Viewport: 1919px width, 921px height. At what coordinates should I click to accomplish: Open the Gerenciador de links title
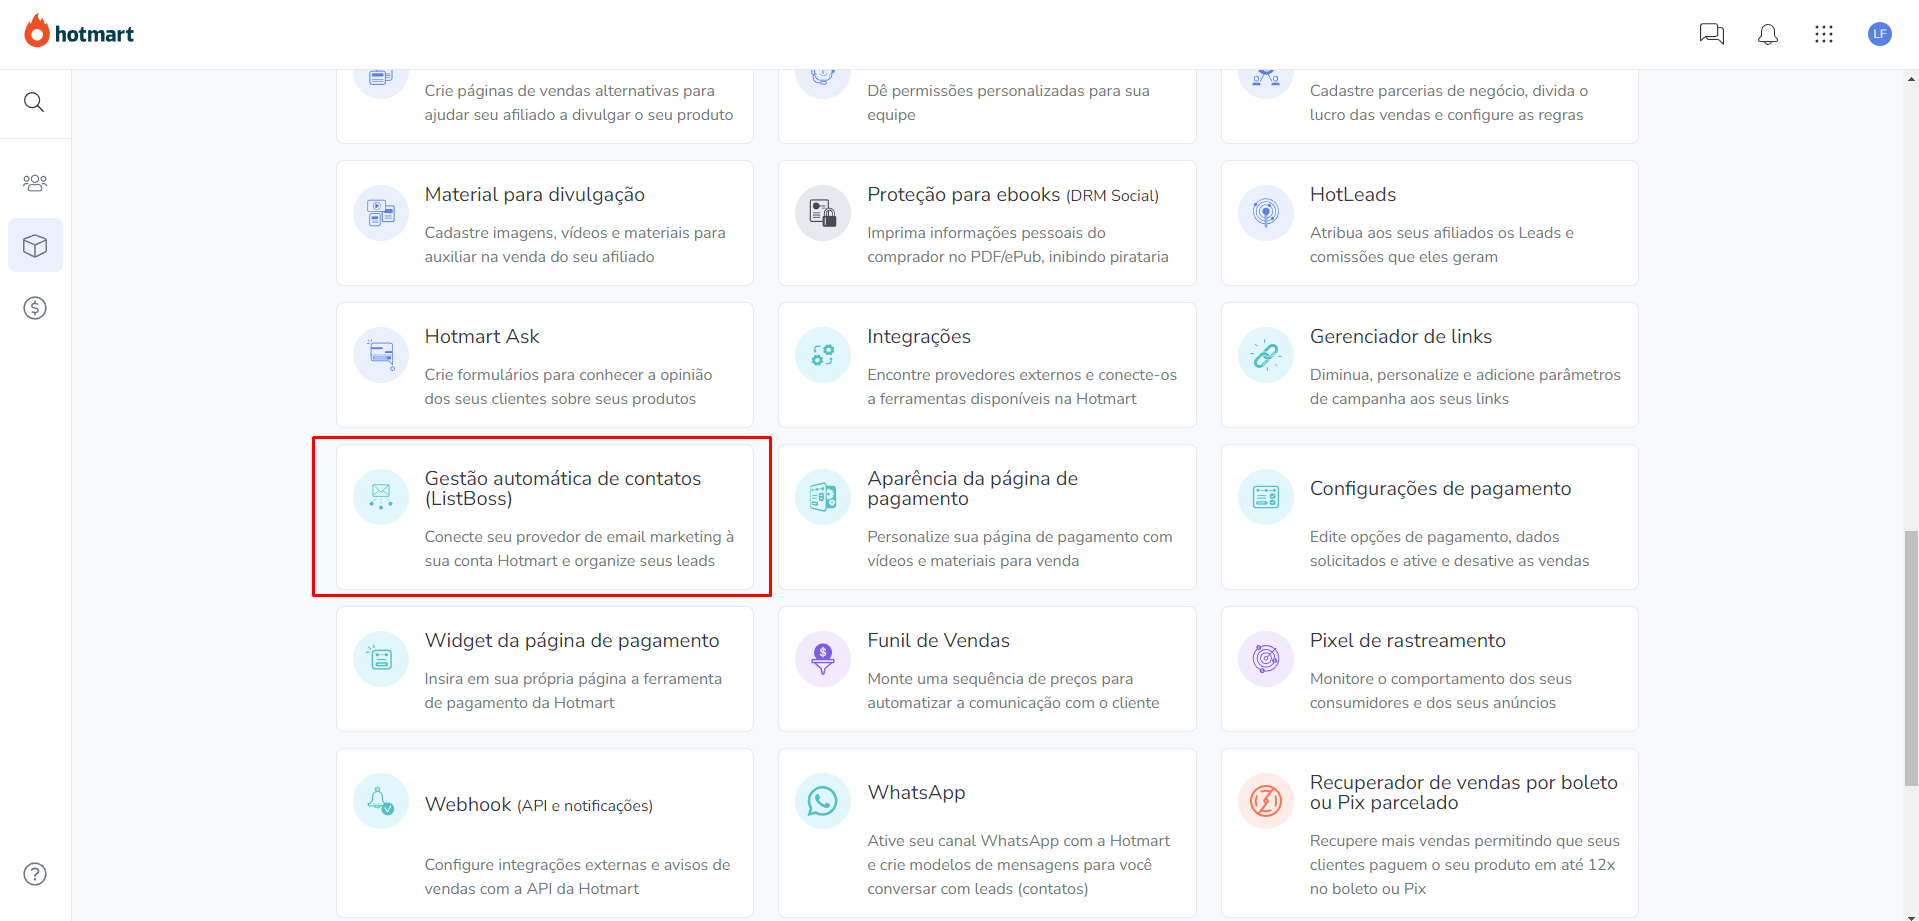click(x=1401, y=337)
